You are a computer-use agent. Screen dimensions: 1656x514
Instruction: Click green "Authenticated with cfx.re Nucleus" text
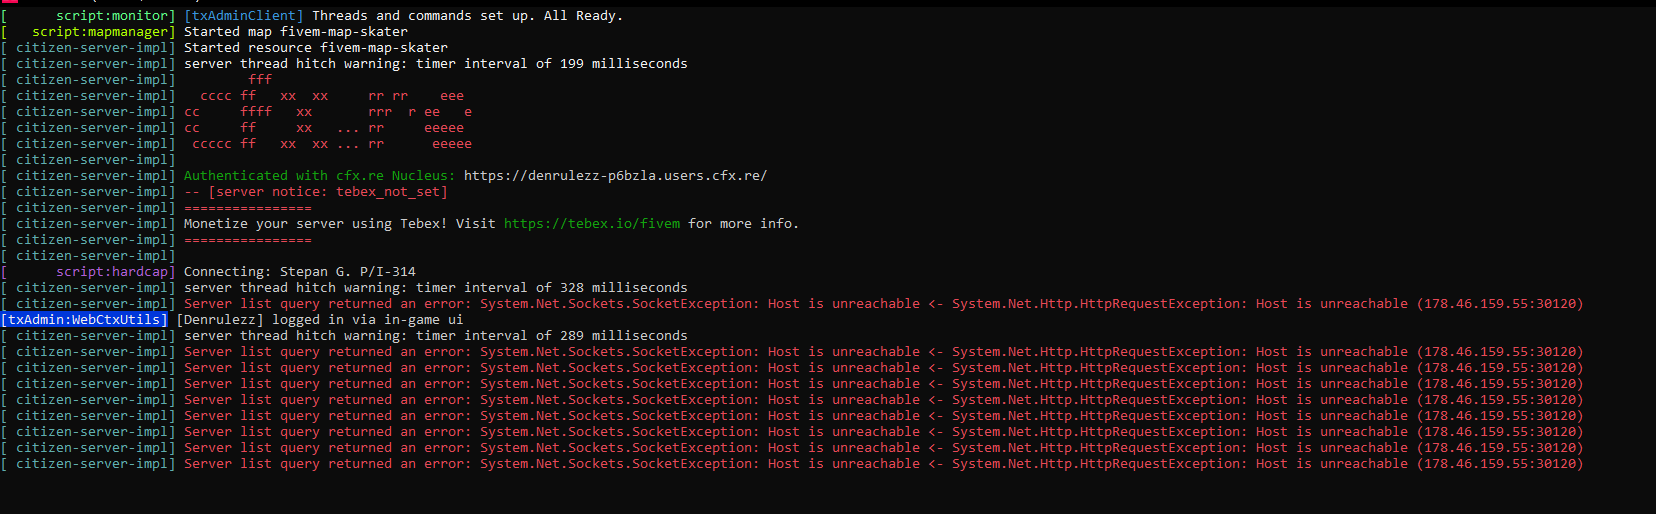[319, 176]
